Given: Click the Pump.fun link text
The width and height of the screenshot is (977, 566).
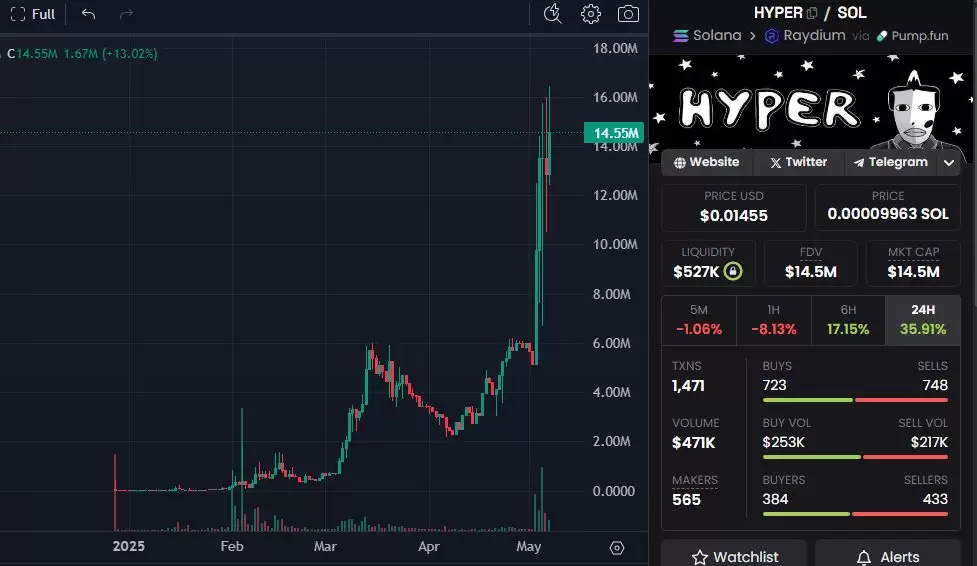Looking at the screenshot, I should (x=920, y=36).
